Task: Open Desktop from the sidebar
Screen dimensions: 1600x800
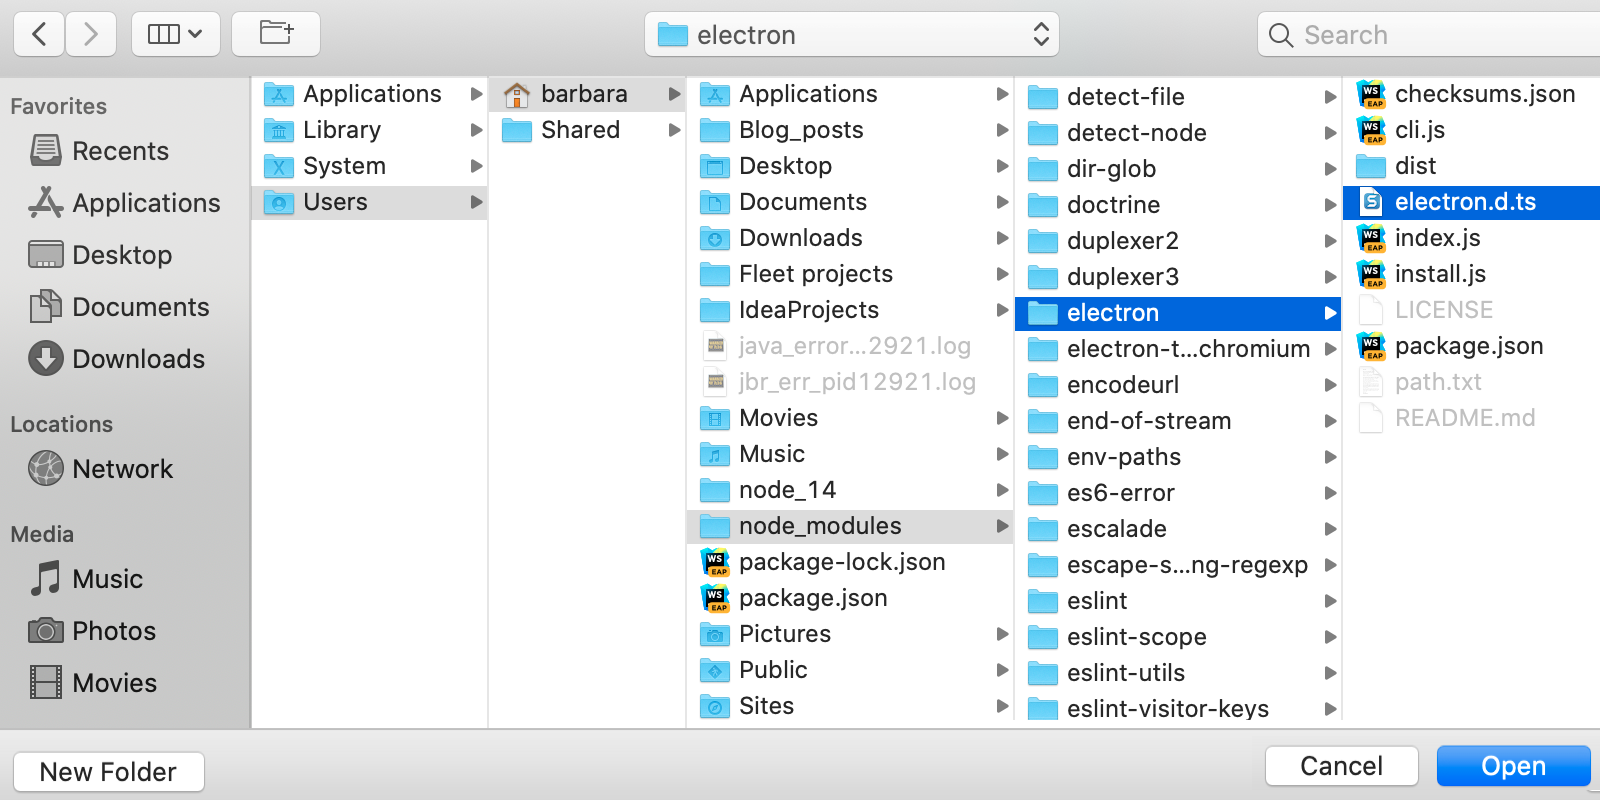Action: tap(100, 255)
